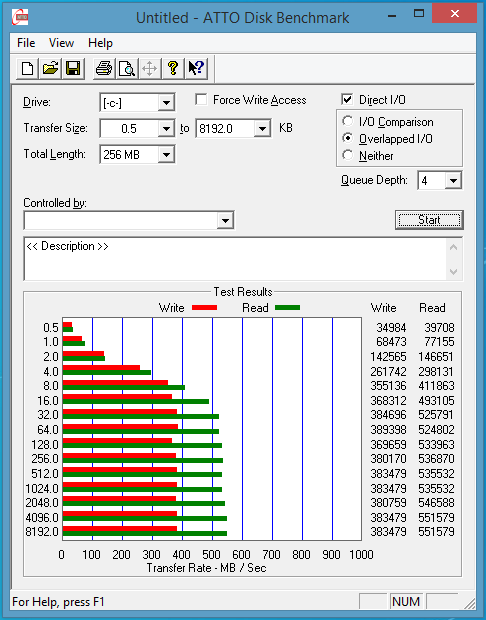486x620 pixels.
Task: Select Neither radio option
Action: coord(348,155)
